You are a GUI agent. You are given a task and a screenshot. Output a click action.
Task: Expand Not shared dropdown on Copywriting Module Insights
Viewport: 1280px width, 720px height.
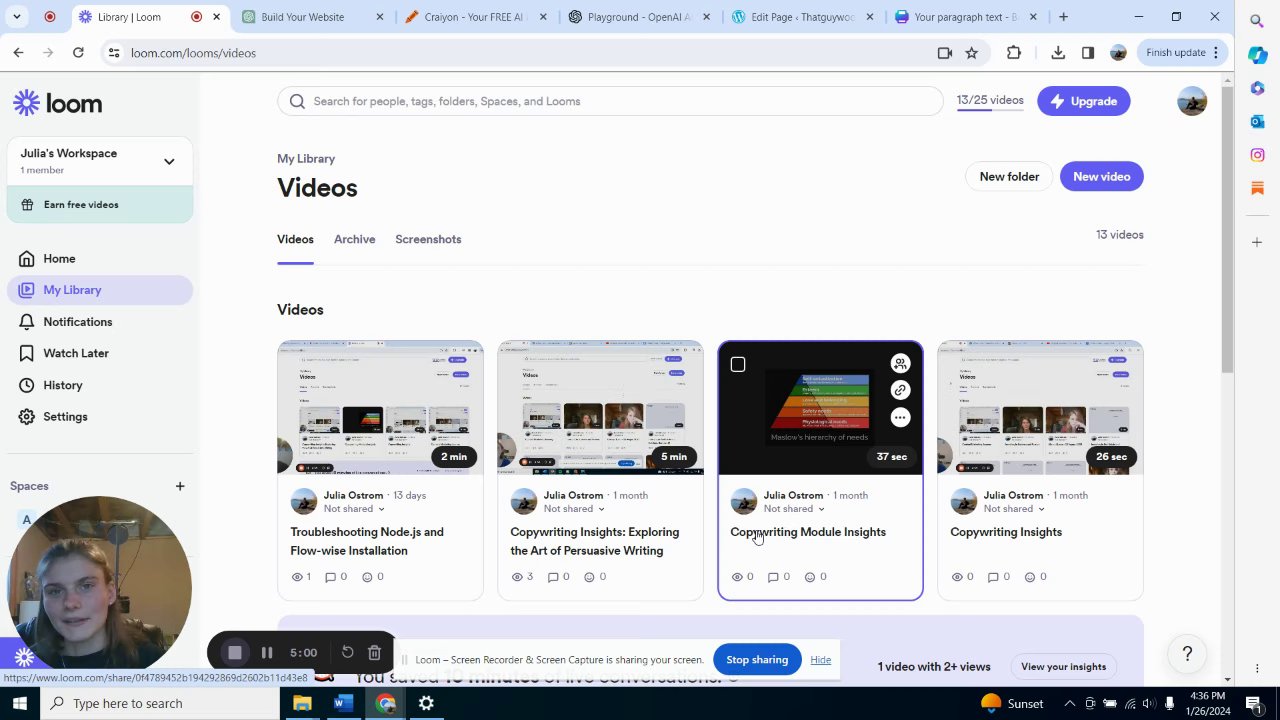point(794,509)
